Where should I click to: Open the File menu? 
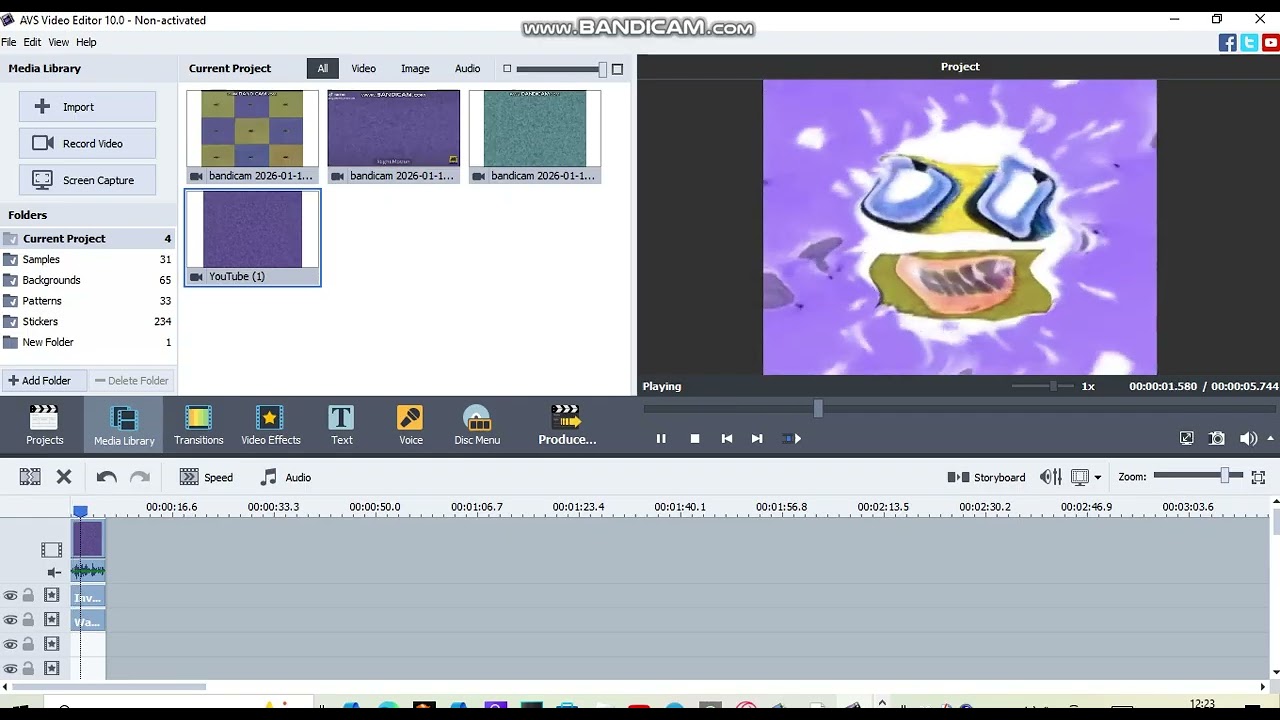pos(8,42)
